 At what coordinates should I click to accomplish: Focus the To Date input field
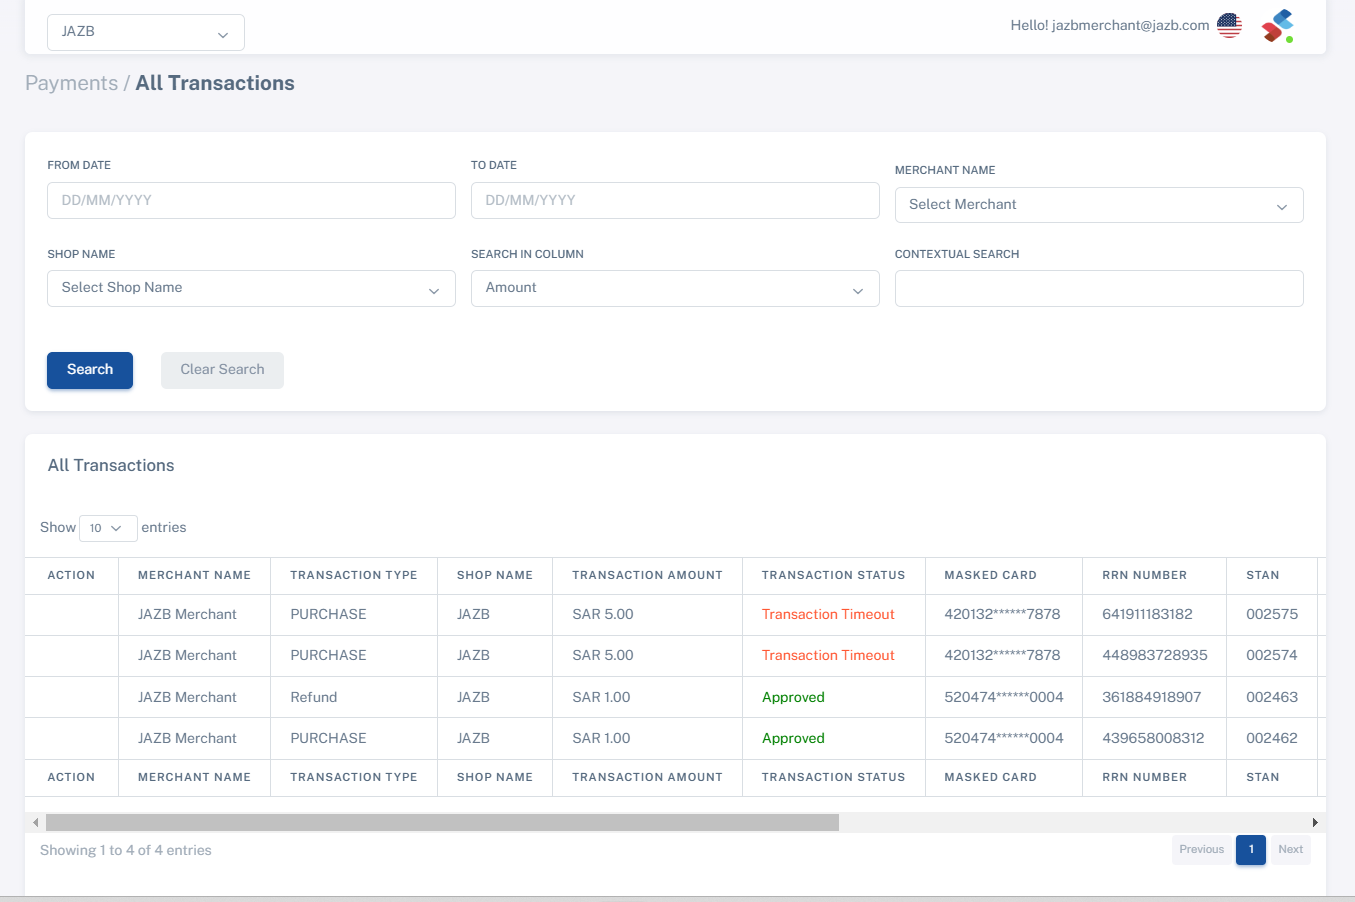[x=675, y=201]
